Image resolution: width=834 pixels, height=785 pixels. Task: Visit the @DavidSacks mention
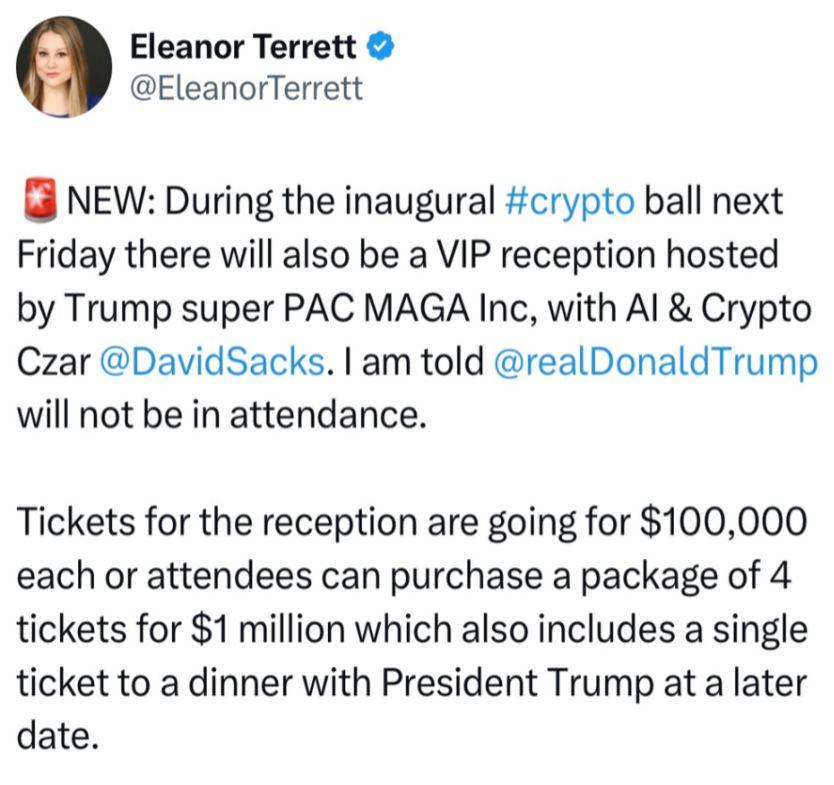click(214, 361)
